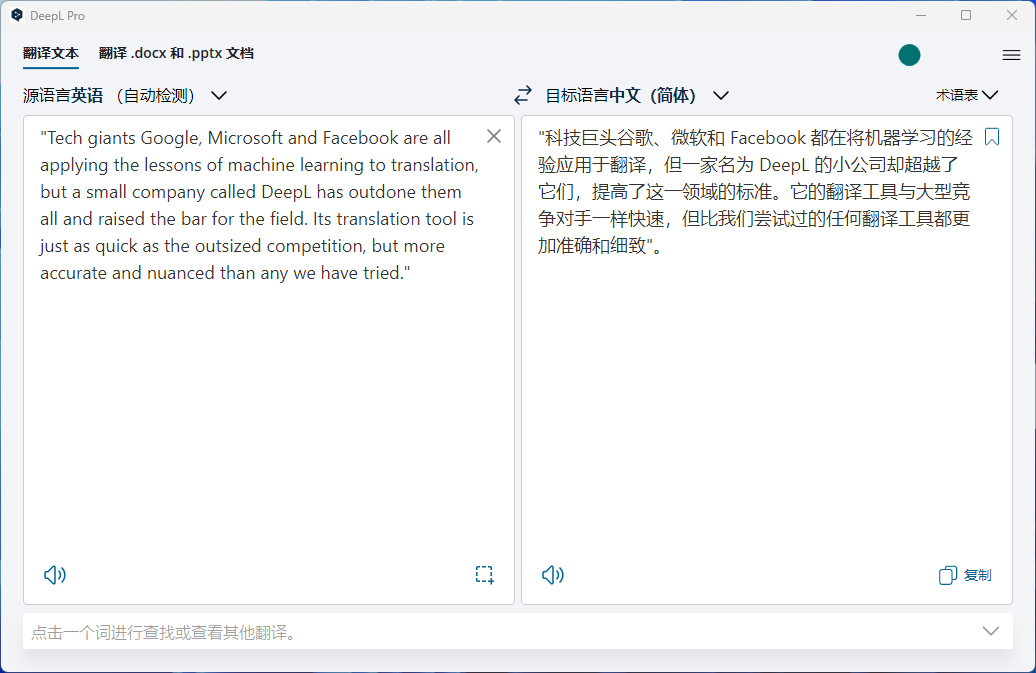Click the word Microsoft in source text
Viewport: 1036px width, 673px height.
(x=246, y=137)
